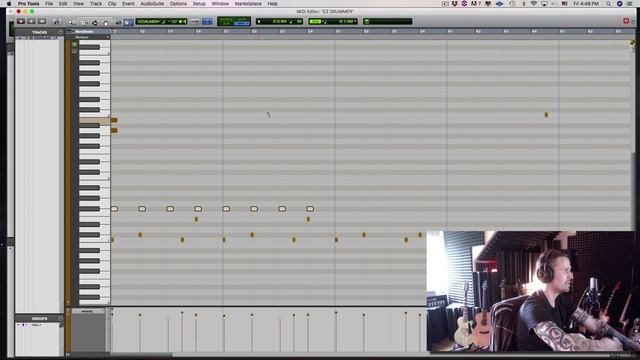Image resolution: width=640 pixels, height=360 pixels.
Task: Open the AirPlay display menu icon
Action: click(x=544, y=4)
